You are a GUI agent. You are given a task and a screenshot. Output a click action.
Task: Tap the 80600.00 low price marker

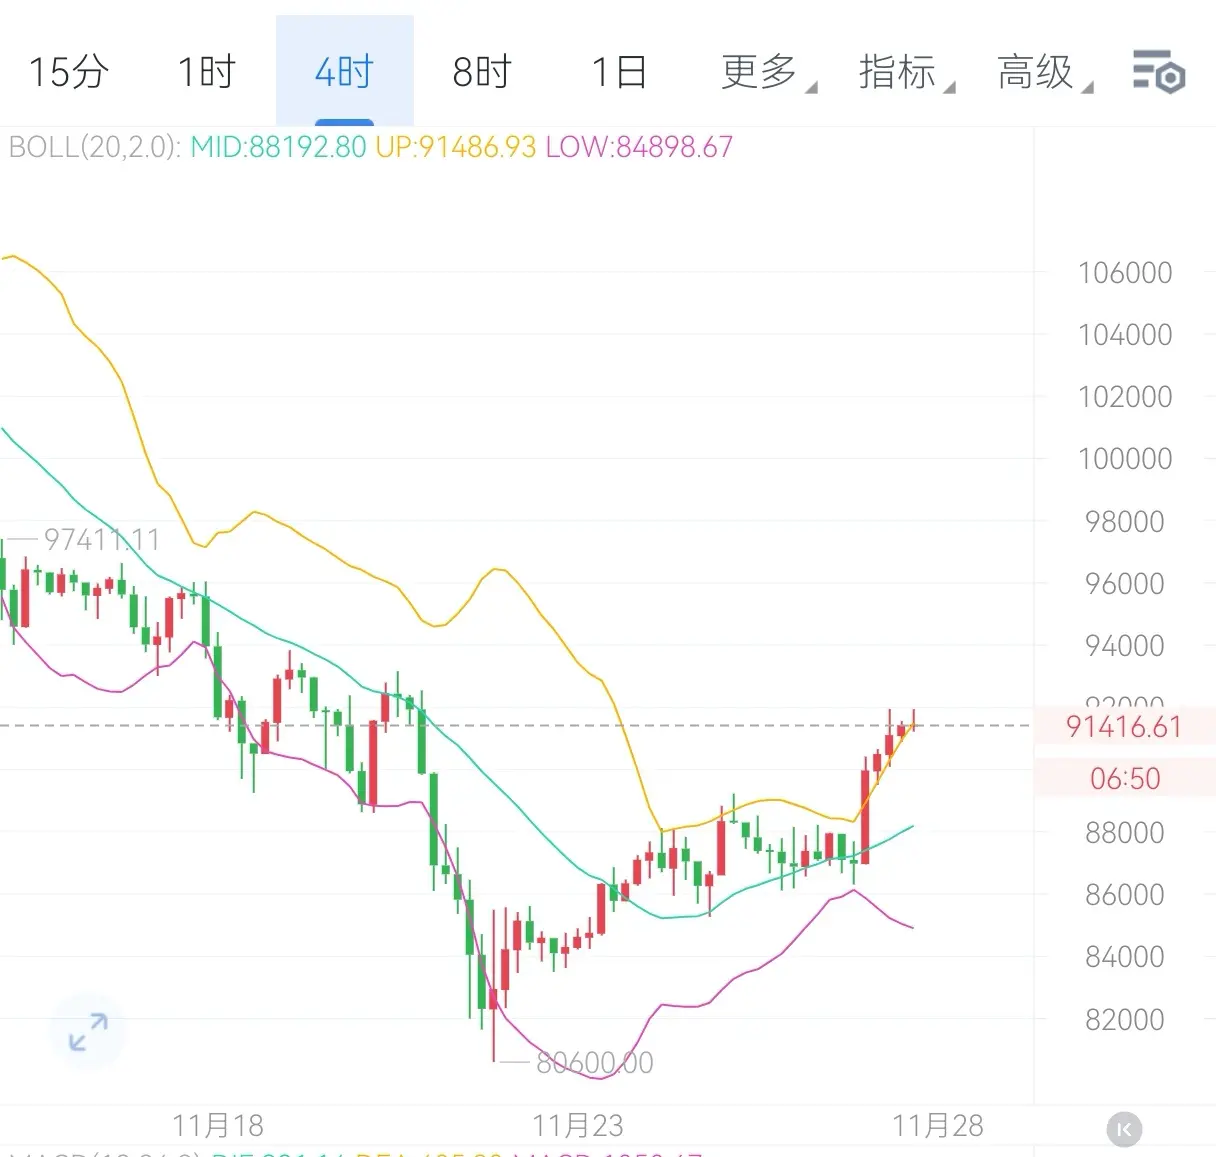pos(594,1062)
